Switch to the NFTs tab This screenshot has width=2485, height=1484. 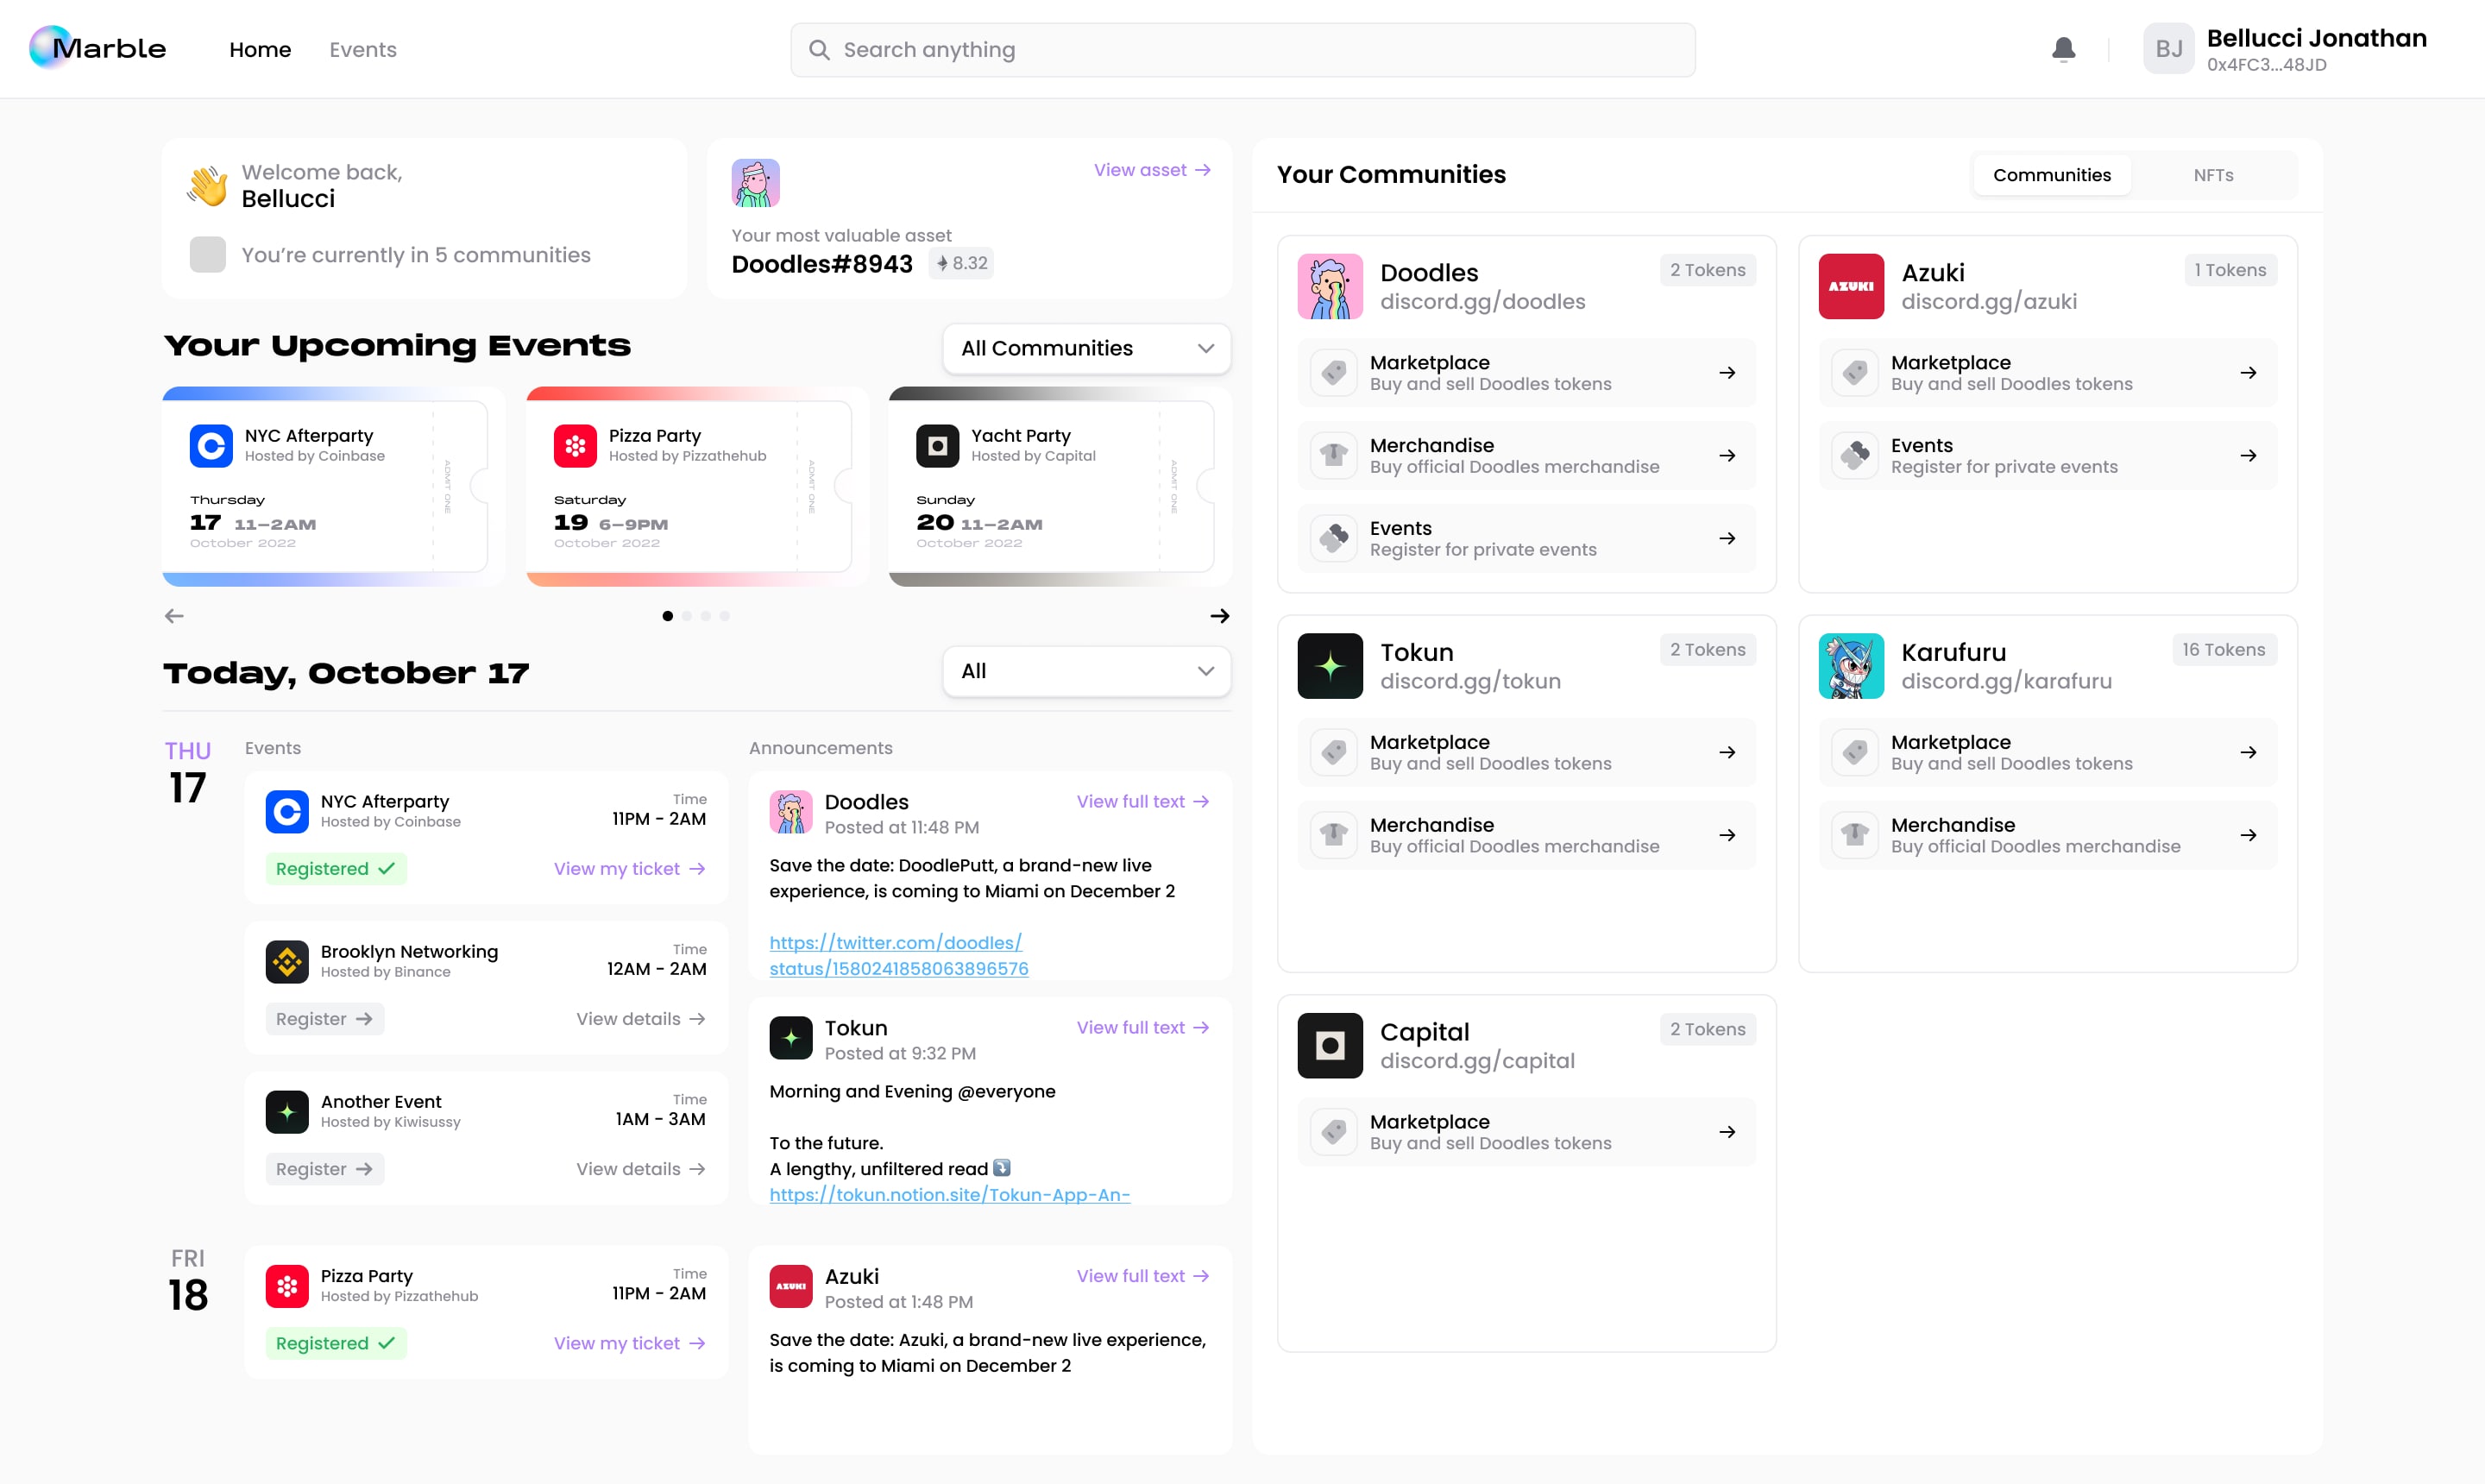click(x=2213, y=175)
